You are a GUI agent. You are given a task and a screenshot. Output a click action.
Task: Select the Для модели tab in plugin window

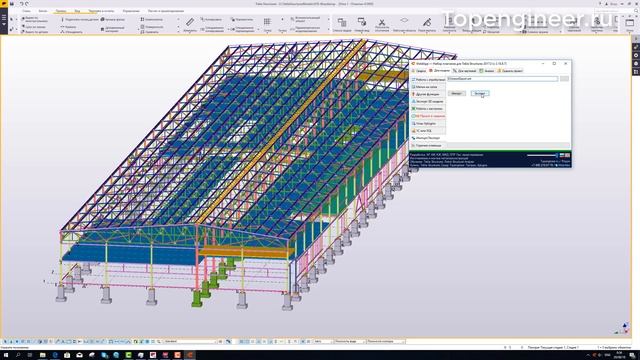click(439, 71)
